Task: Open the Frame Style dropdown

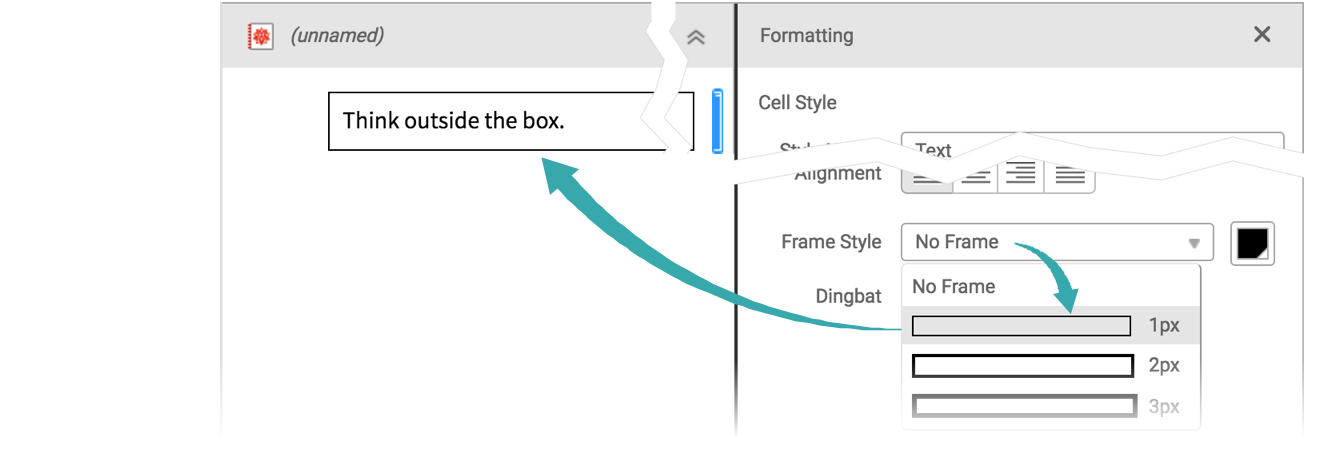Action: coord(1056,242)
